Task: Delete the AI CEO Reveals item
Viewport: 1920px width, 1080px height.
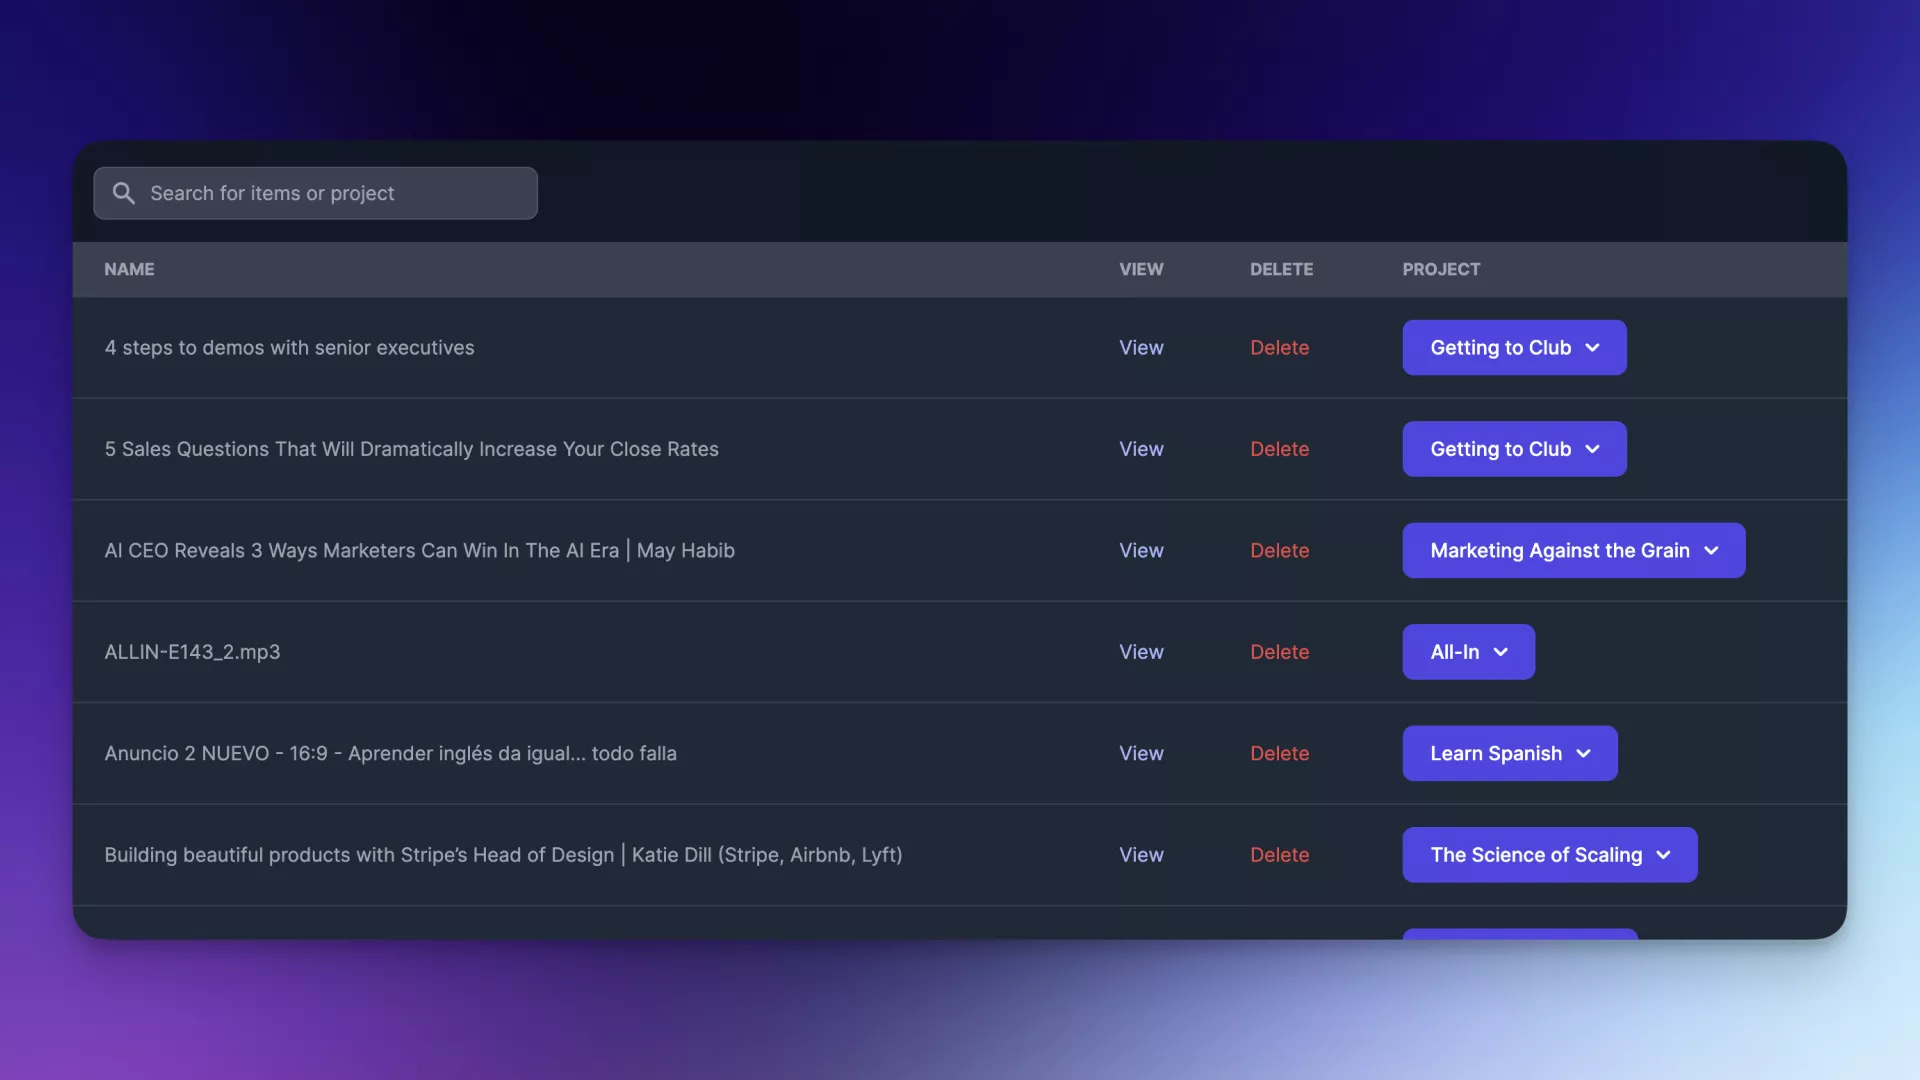Action: pos(1279,551)
